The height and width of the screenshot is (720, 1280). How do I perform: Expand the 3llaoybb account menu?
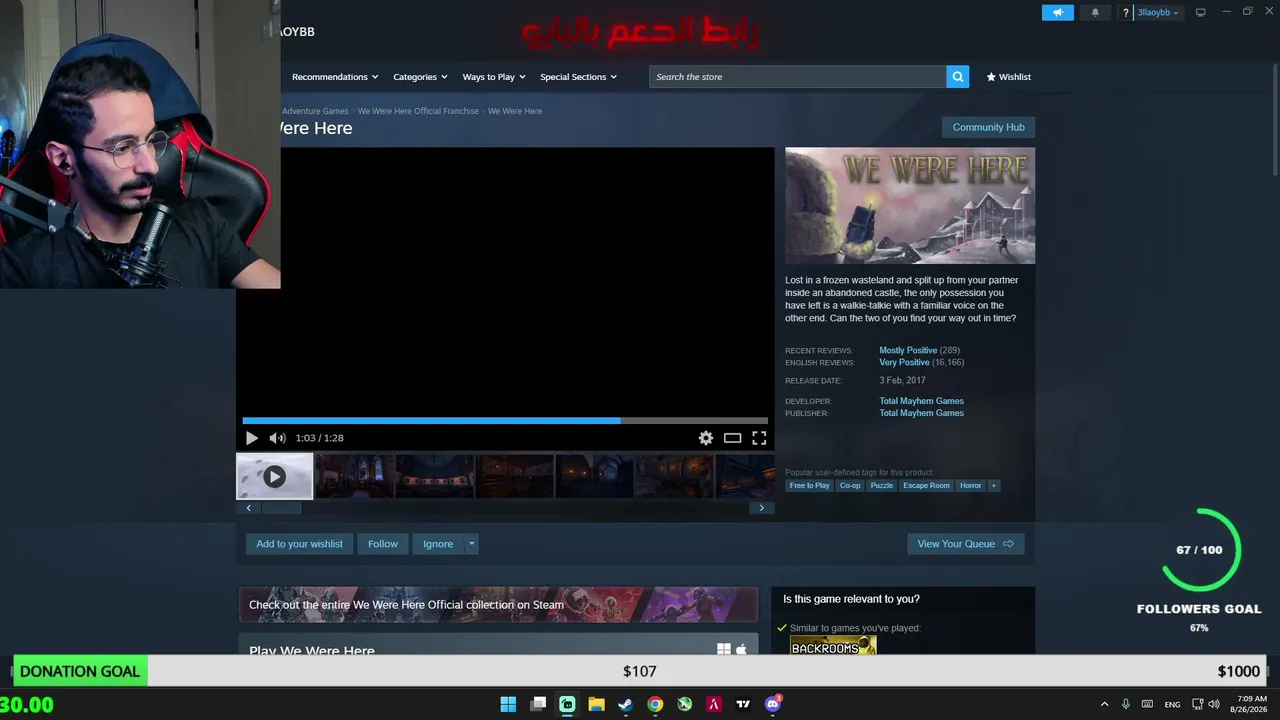tap(1158, 12)
